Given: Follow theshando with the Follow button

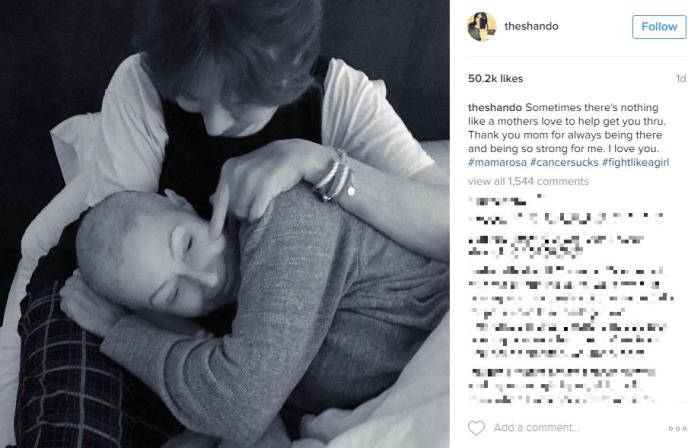Looking at the screenshot, I should [659, 27].
